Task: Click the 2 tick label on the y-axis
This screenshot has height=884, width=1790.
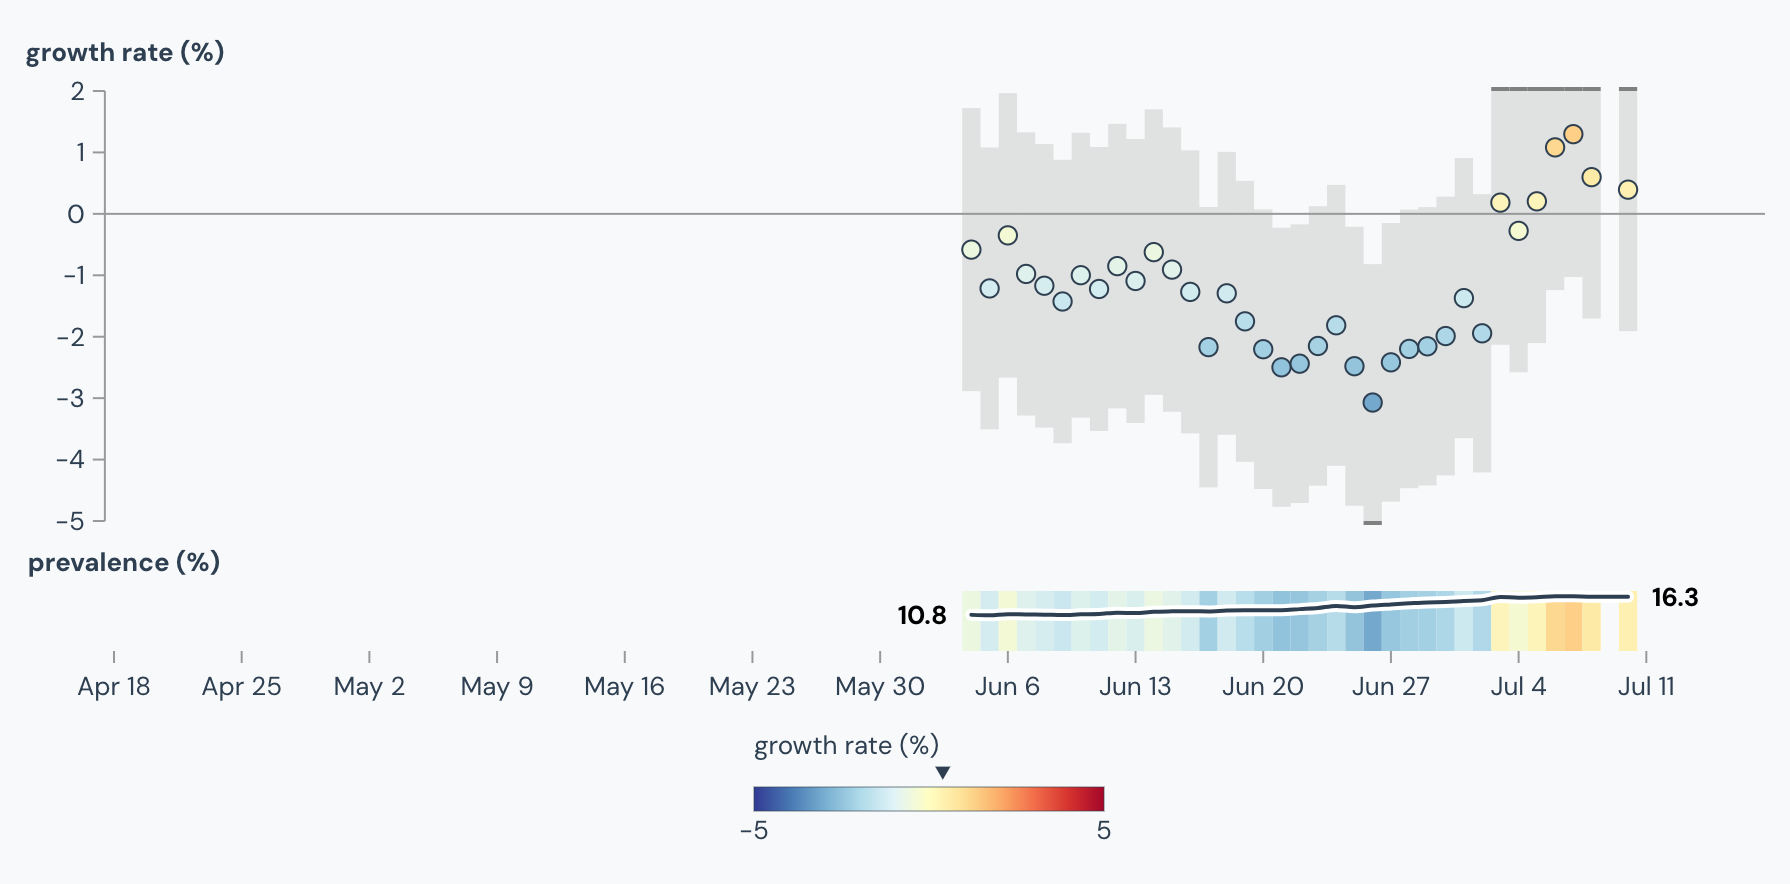Action: (78, 91)
